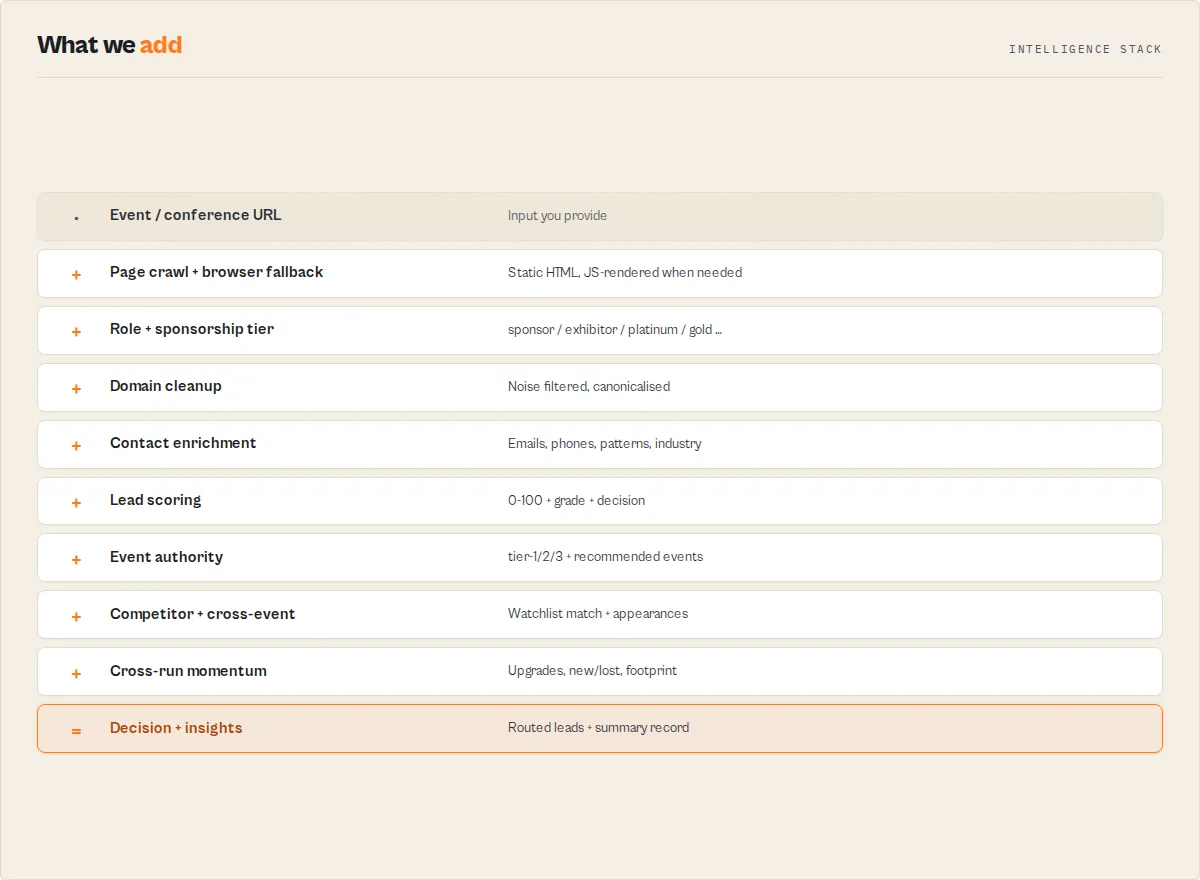Click the plus icon beside Contact enrichment

[76, 445]
